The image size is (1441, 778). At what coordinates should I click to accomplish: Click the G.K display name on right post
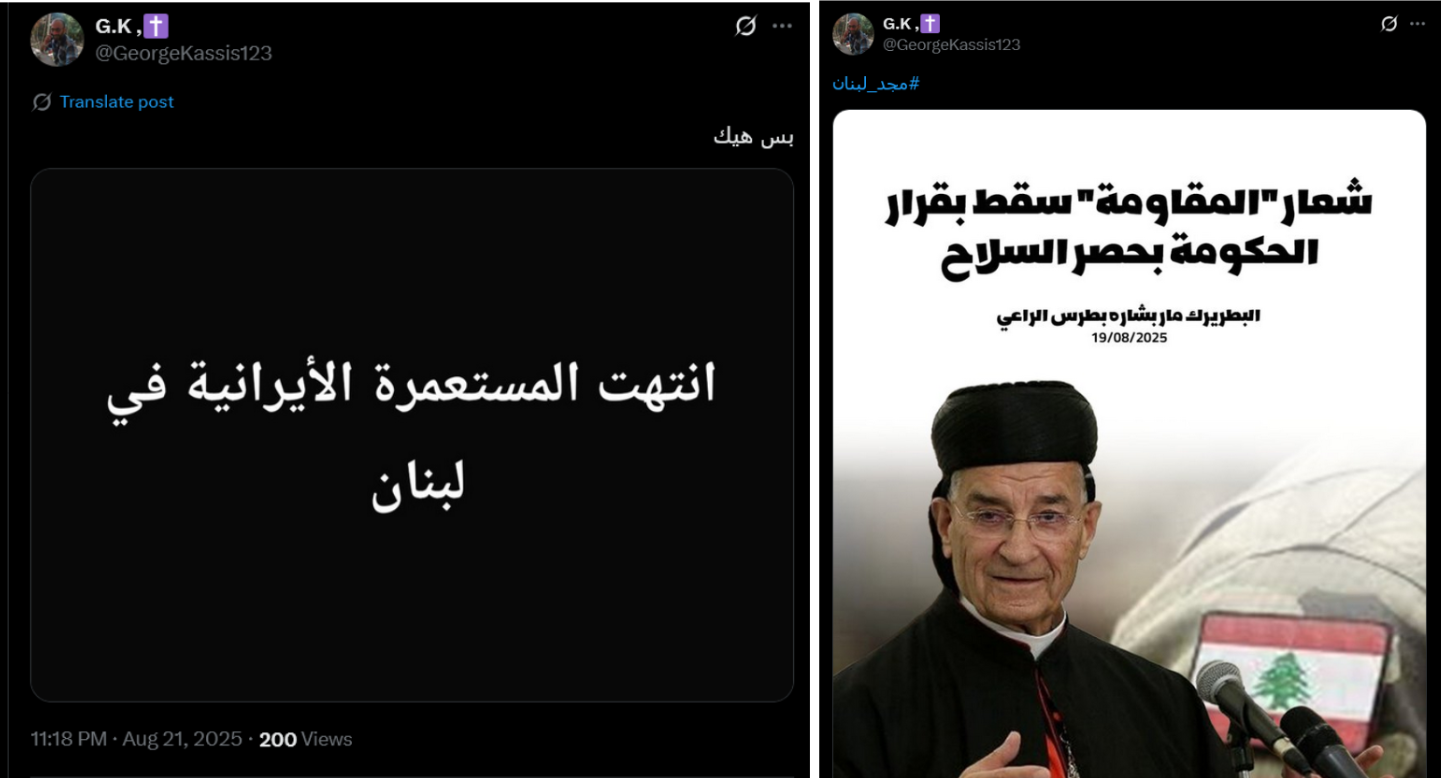coord(899,23)
